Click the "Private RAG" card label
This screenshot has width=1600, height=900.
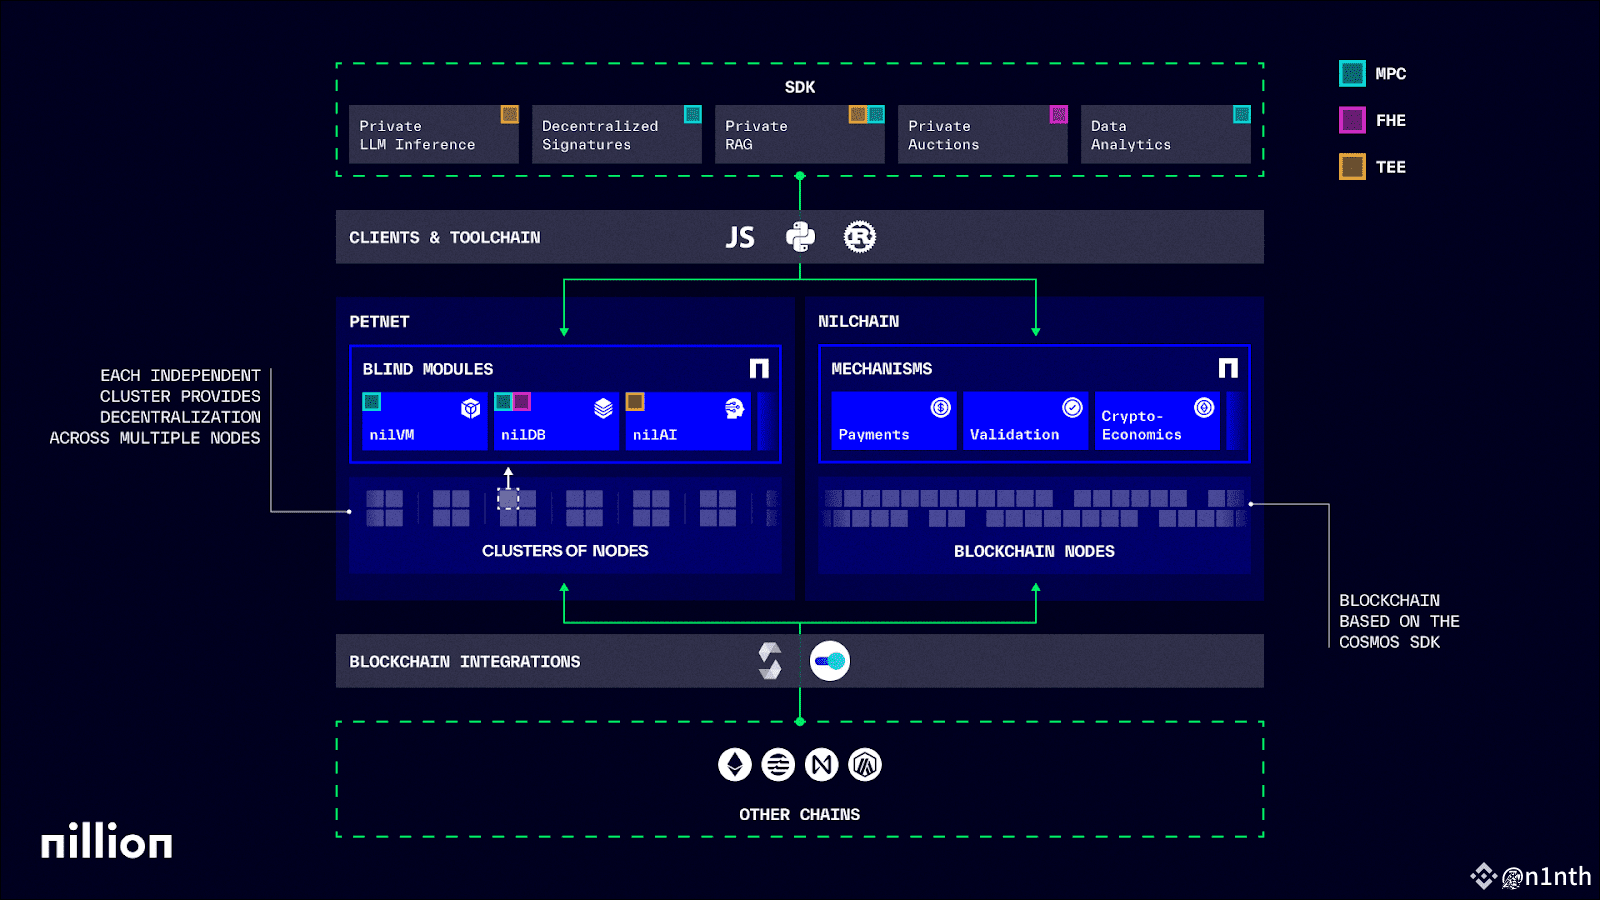click(756, 135)
